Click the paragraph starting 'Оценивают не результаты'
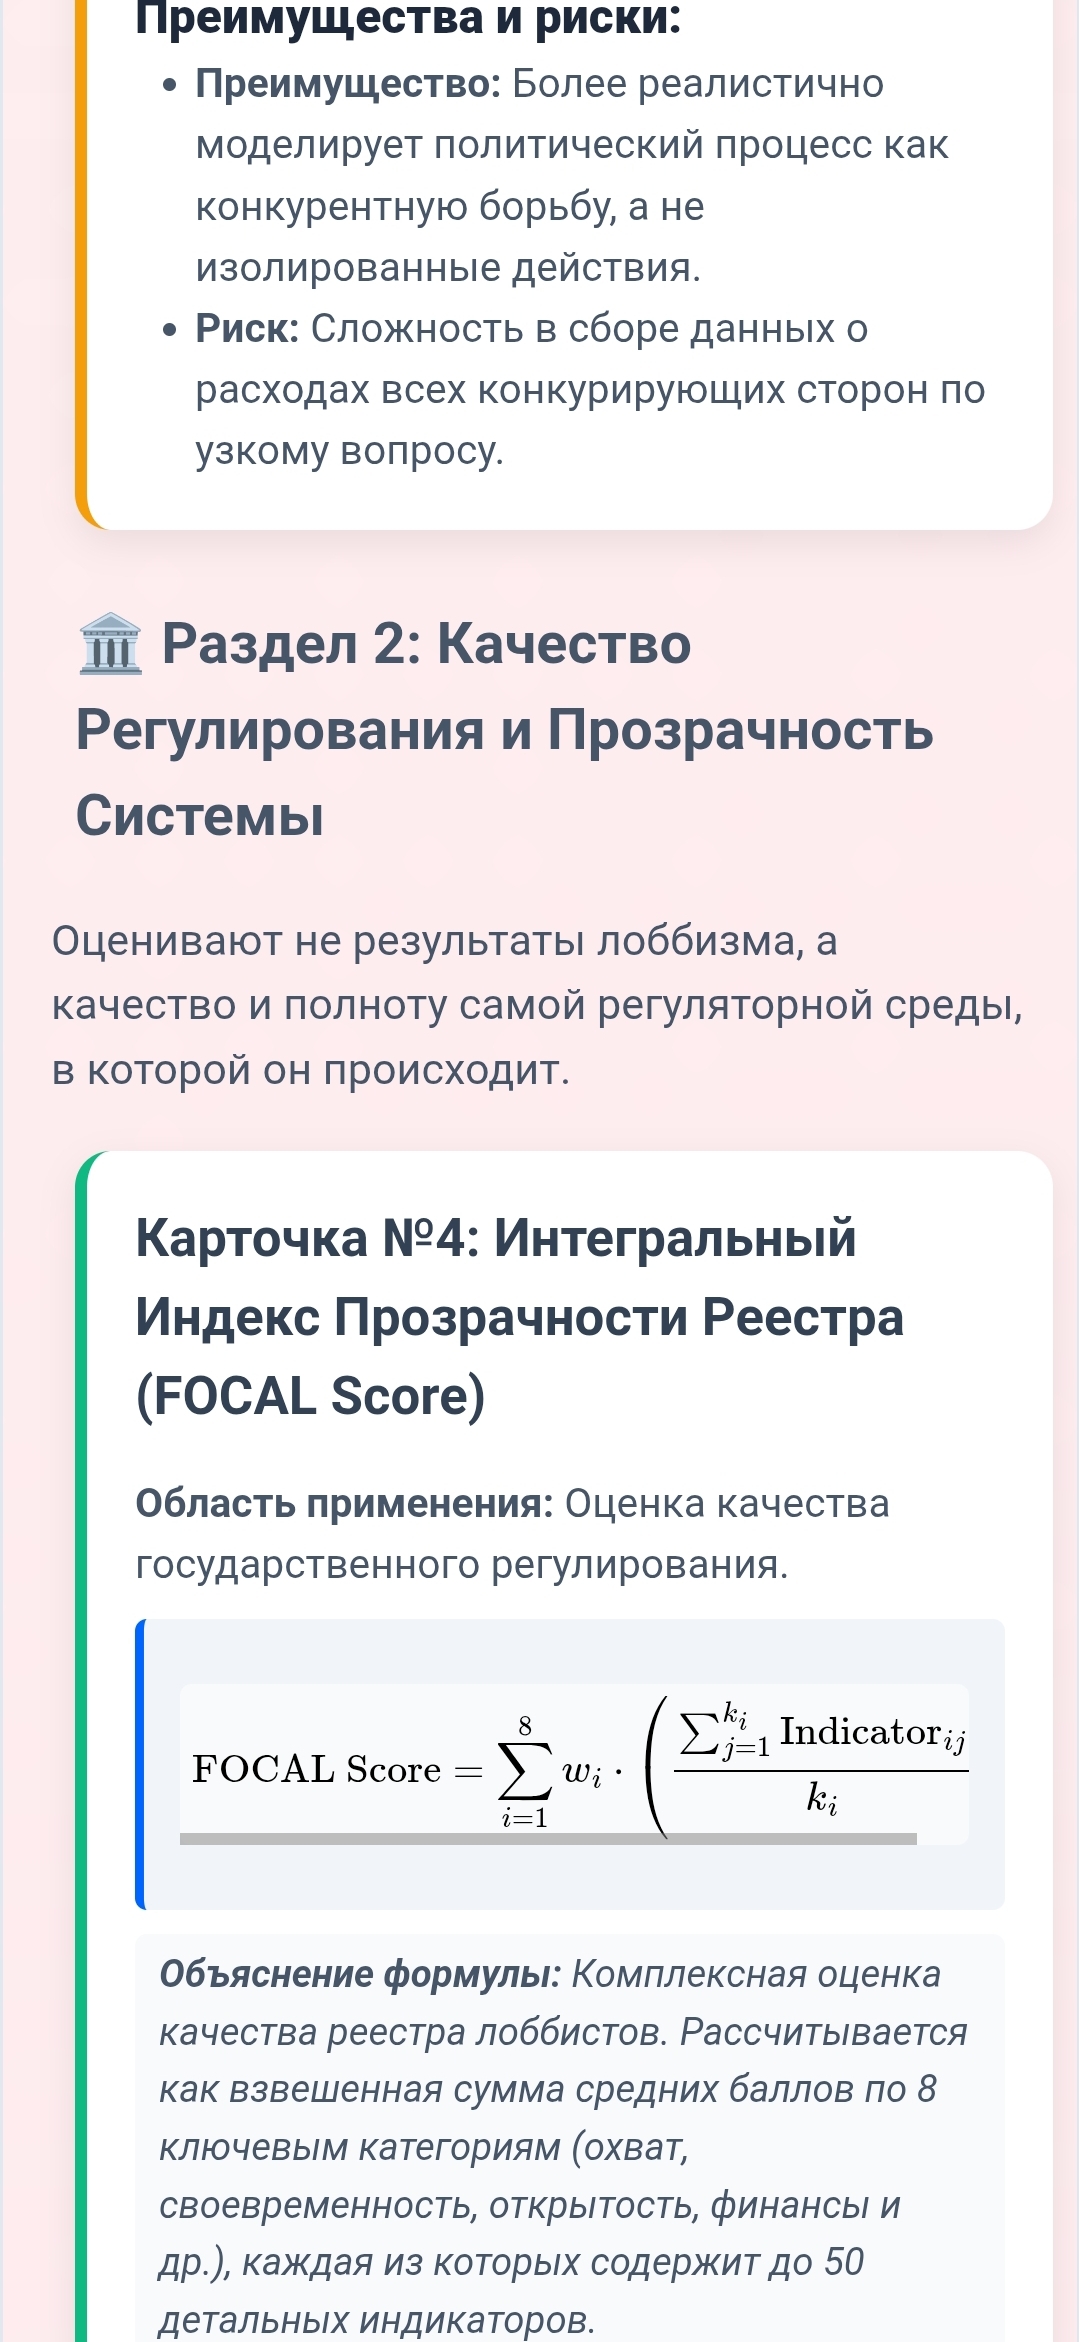The image size is (1079, 2342). (537, 1004)
